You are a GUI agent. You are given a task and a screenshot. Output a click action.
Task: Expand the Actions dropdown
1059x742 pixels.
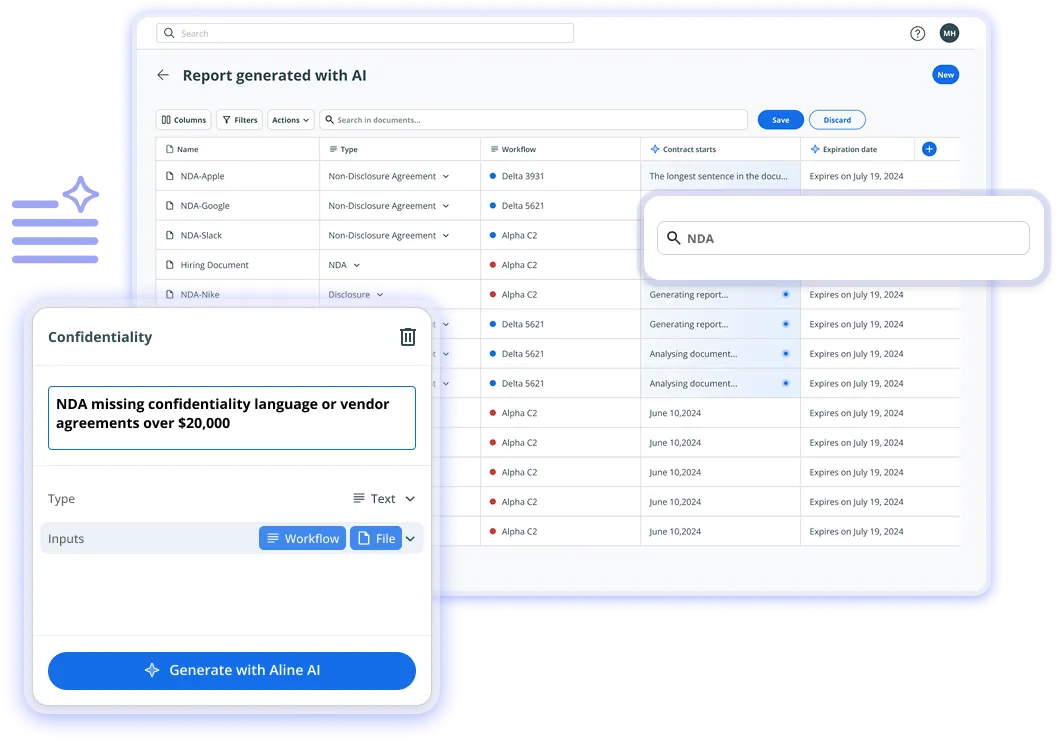click(290, 120)
